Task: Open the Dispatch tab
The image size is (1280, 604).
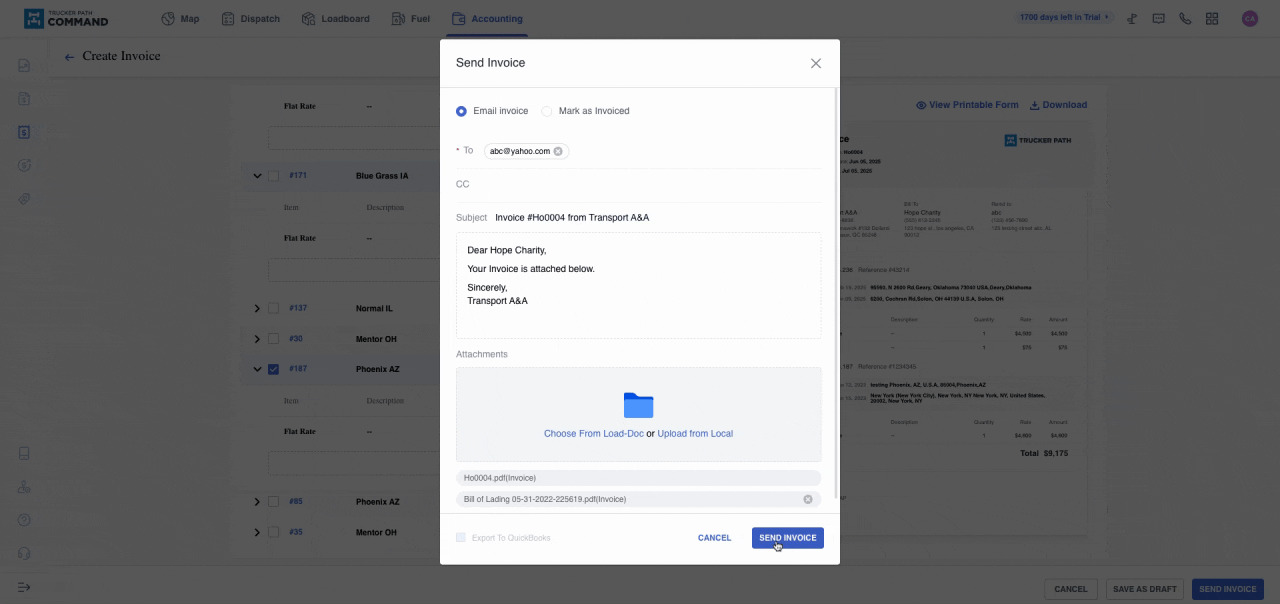Action: [x=250, y=18]
